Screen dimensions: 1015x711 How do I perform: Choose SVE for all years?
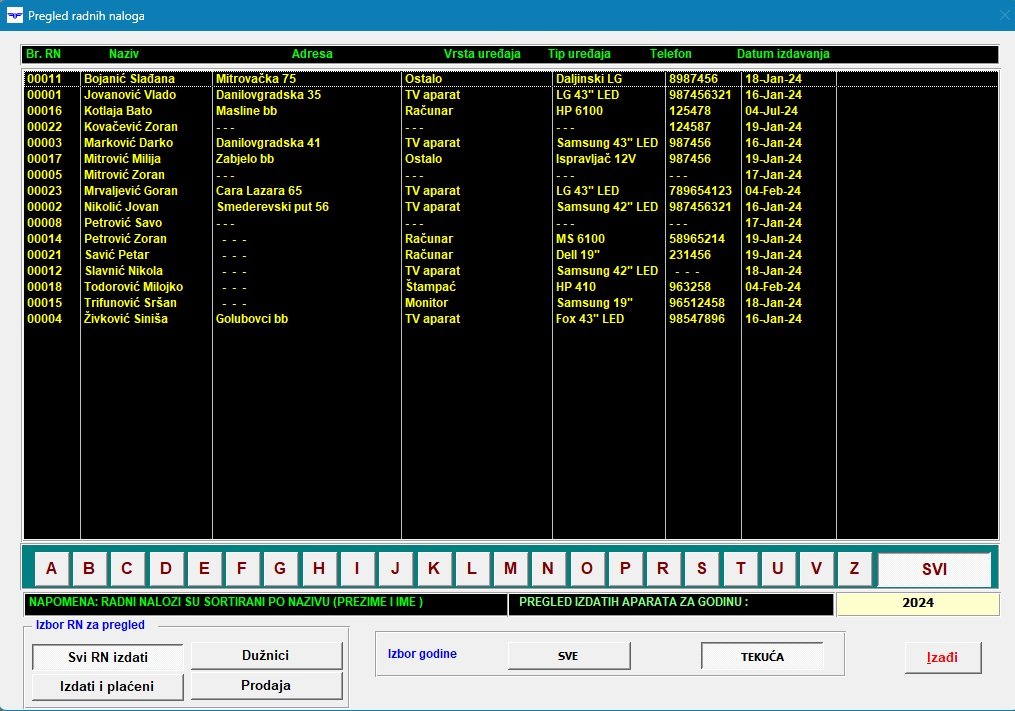pyautogui.click(x=568, y=656)
